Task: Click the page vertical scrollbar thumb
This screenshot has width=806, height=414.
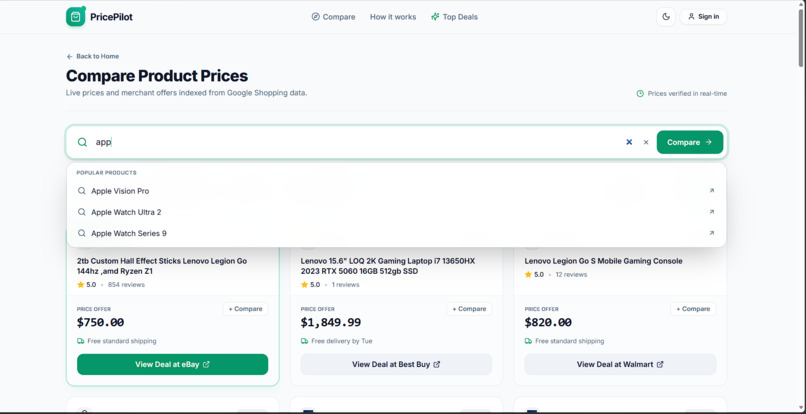Action: click(x=801, y=38)
